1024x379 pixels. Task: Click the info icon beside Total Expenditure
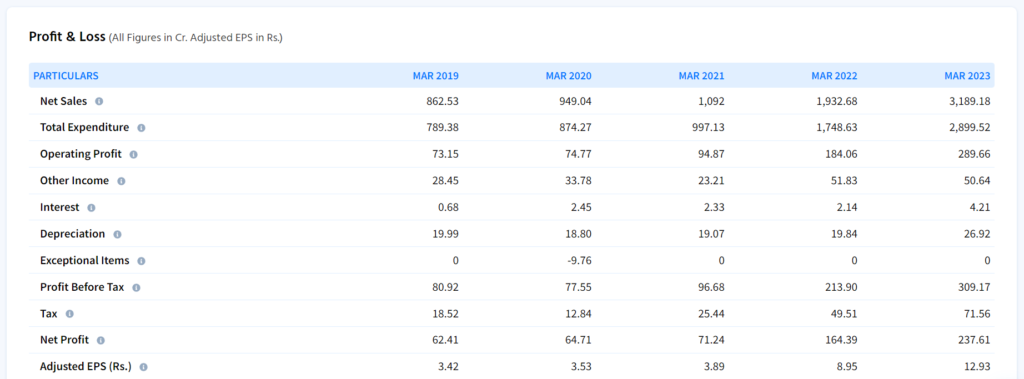[x=141, y=128]
